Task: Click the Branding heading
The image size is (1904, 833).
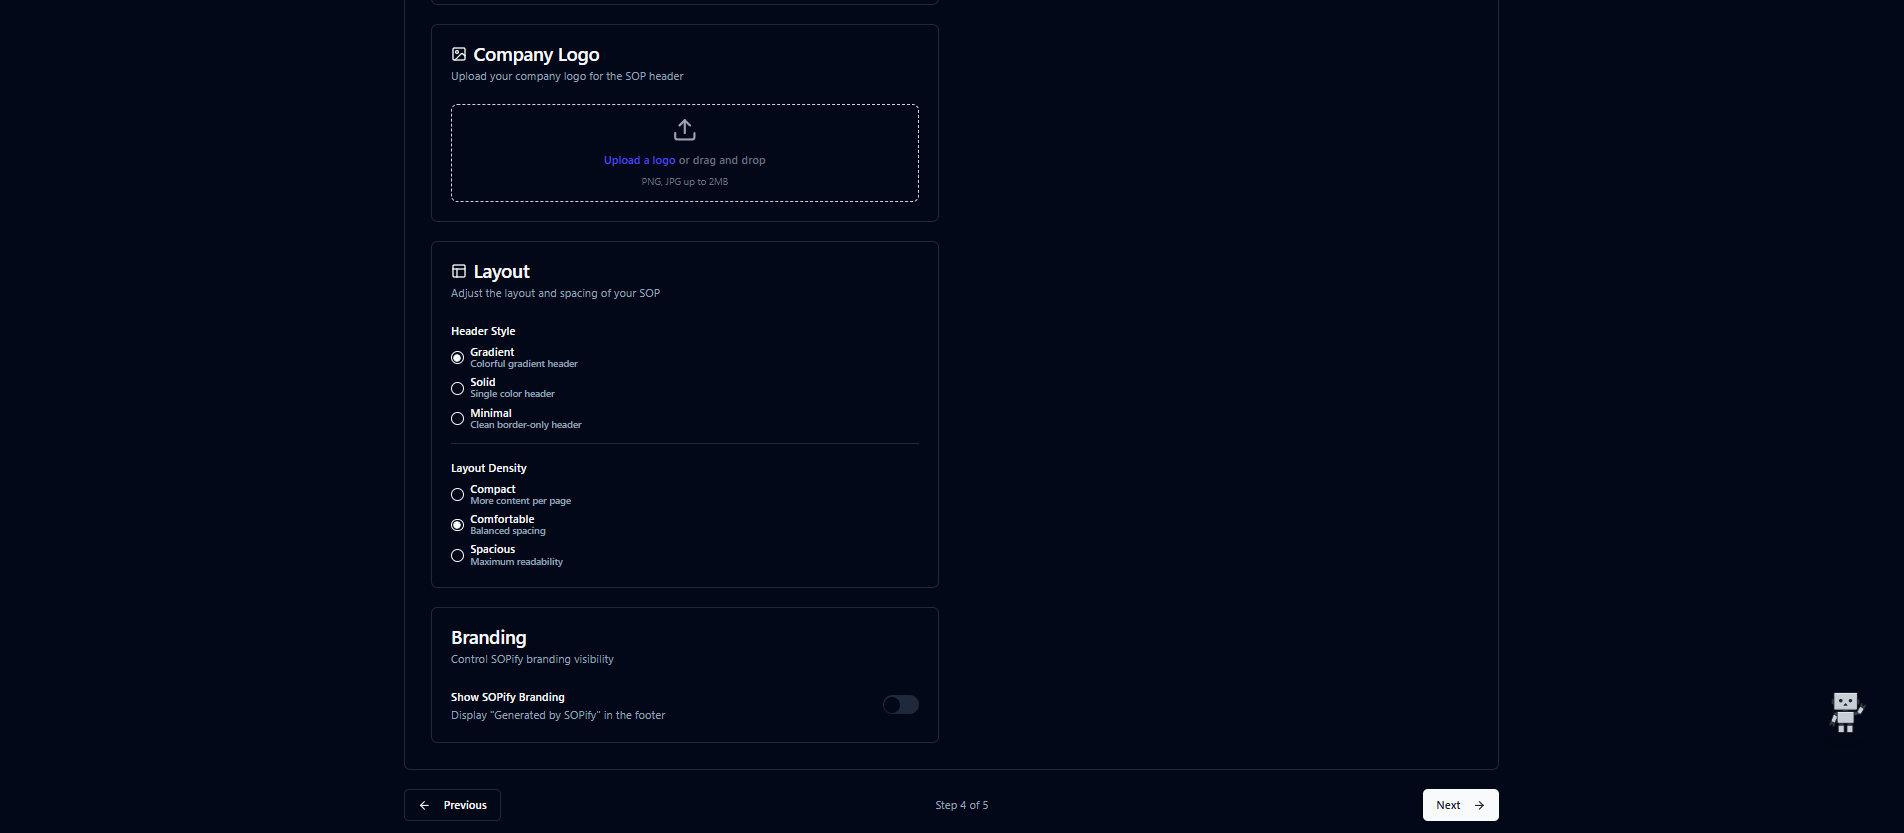Action: tap(489, 638)
